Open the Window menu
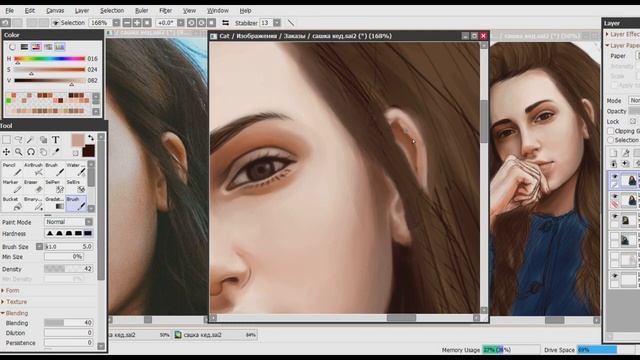The height and width of the screenshot is (360, 640). [218, 11]
